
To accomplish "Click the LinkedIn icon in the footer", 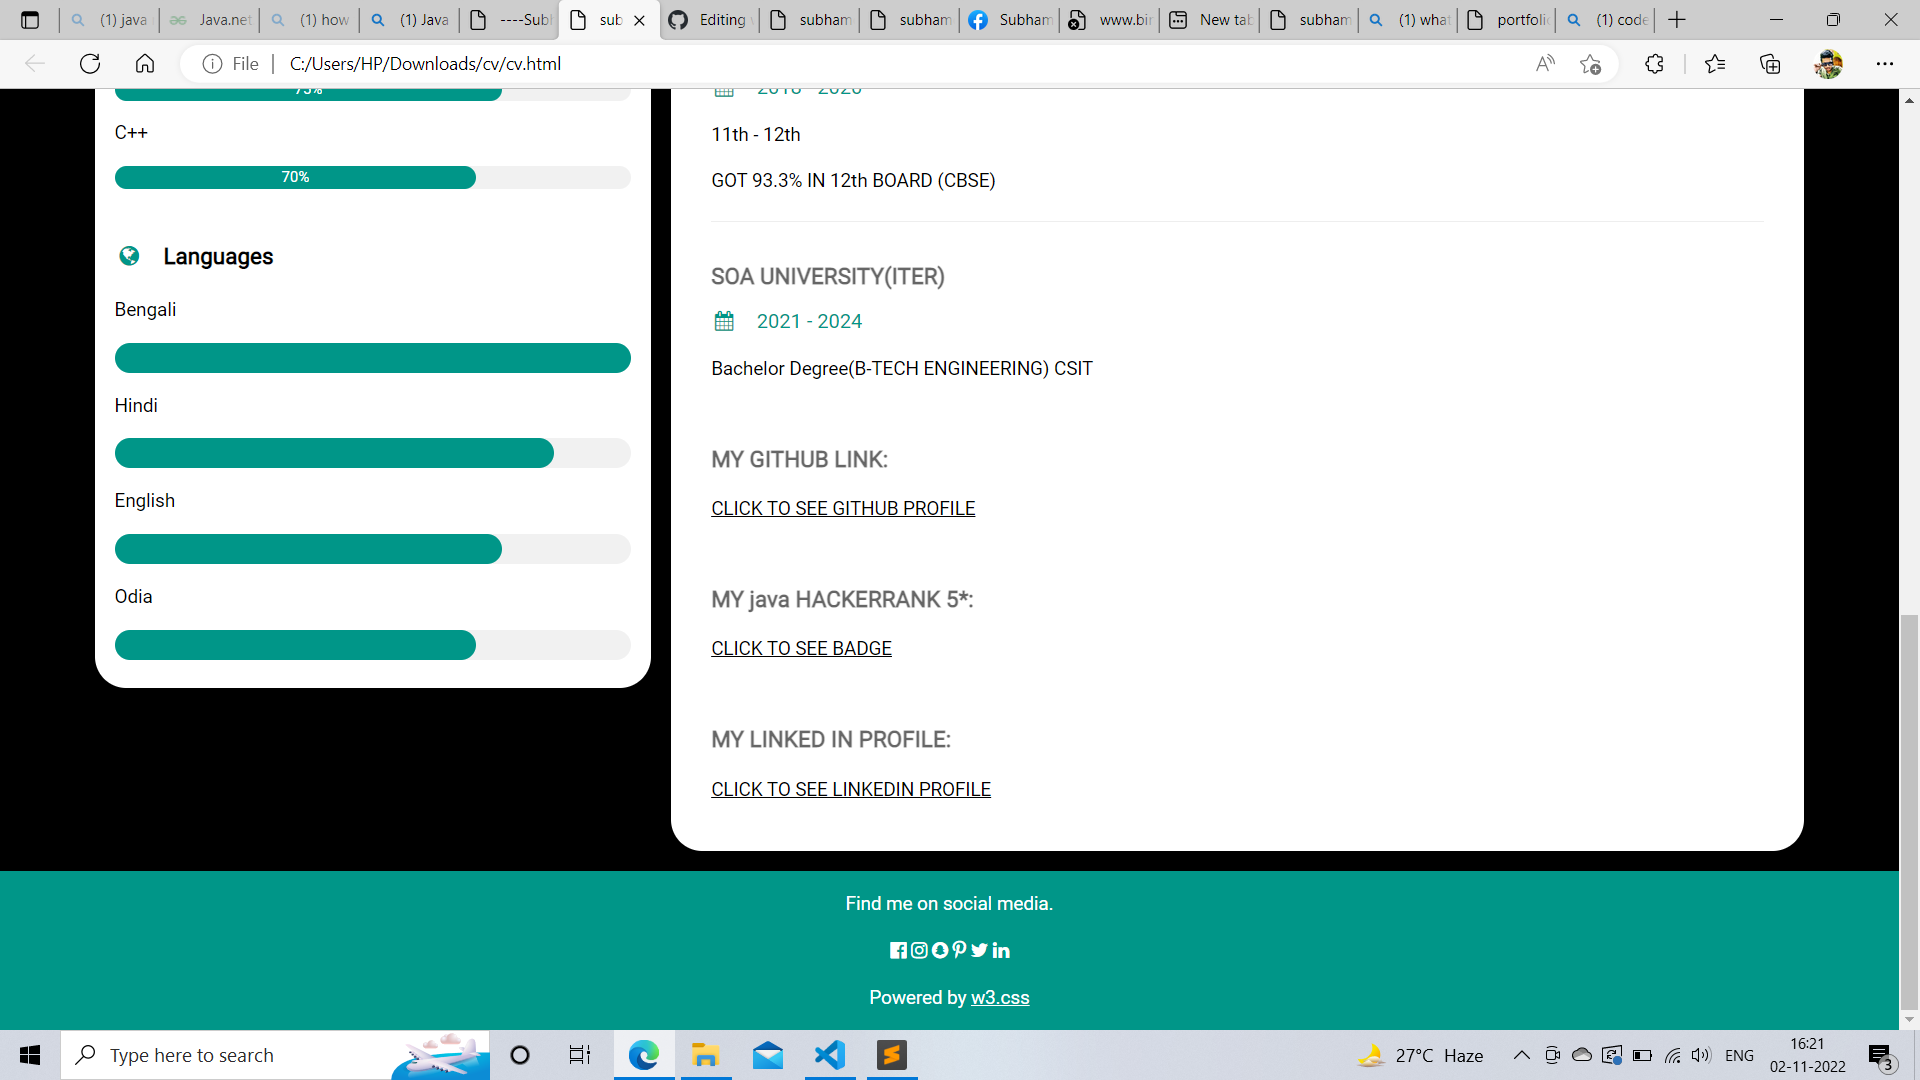I will [1001, 950].
